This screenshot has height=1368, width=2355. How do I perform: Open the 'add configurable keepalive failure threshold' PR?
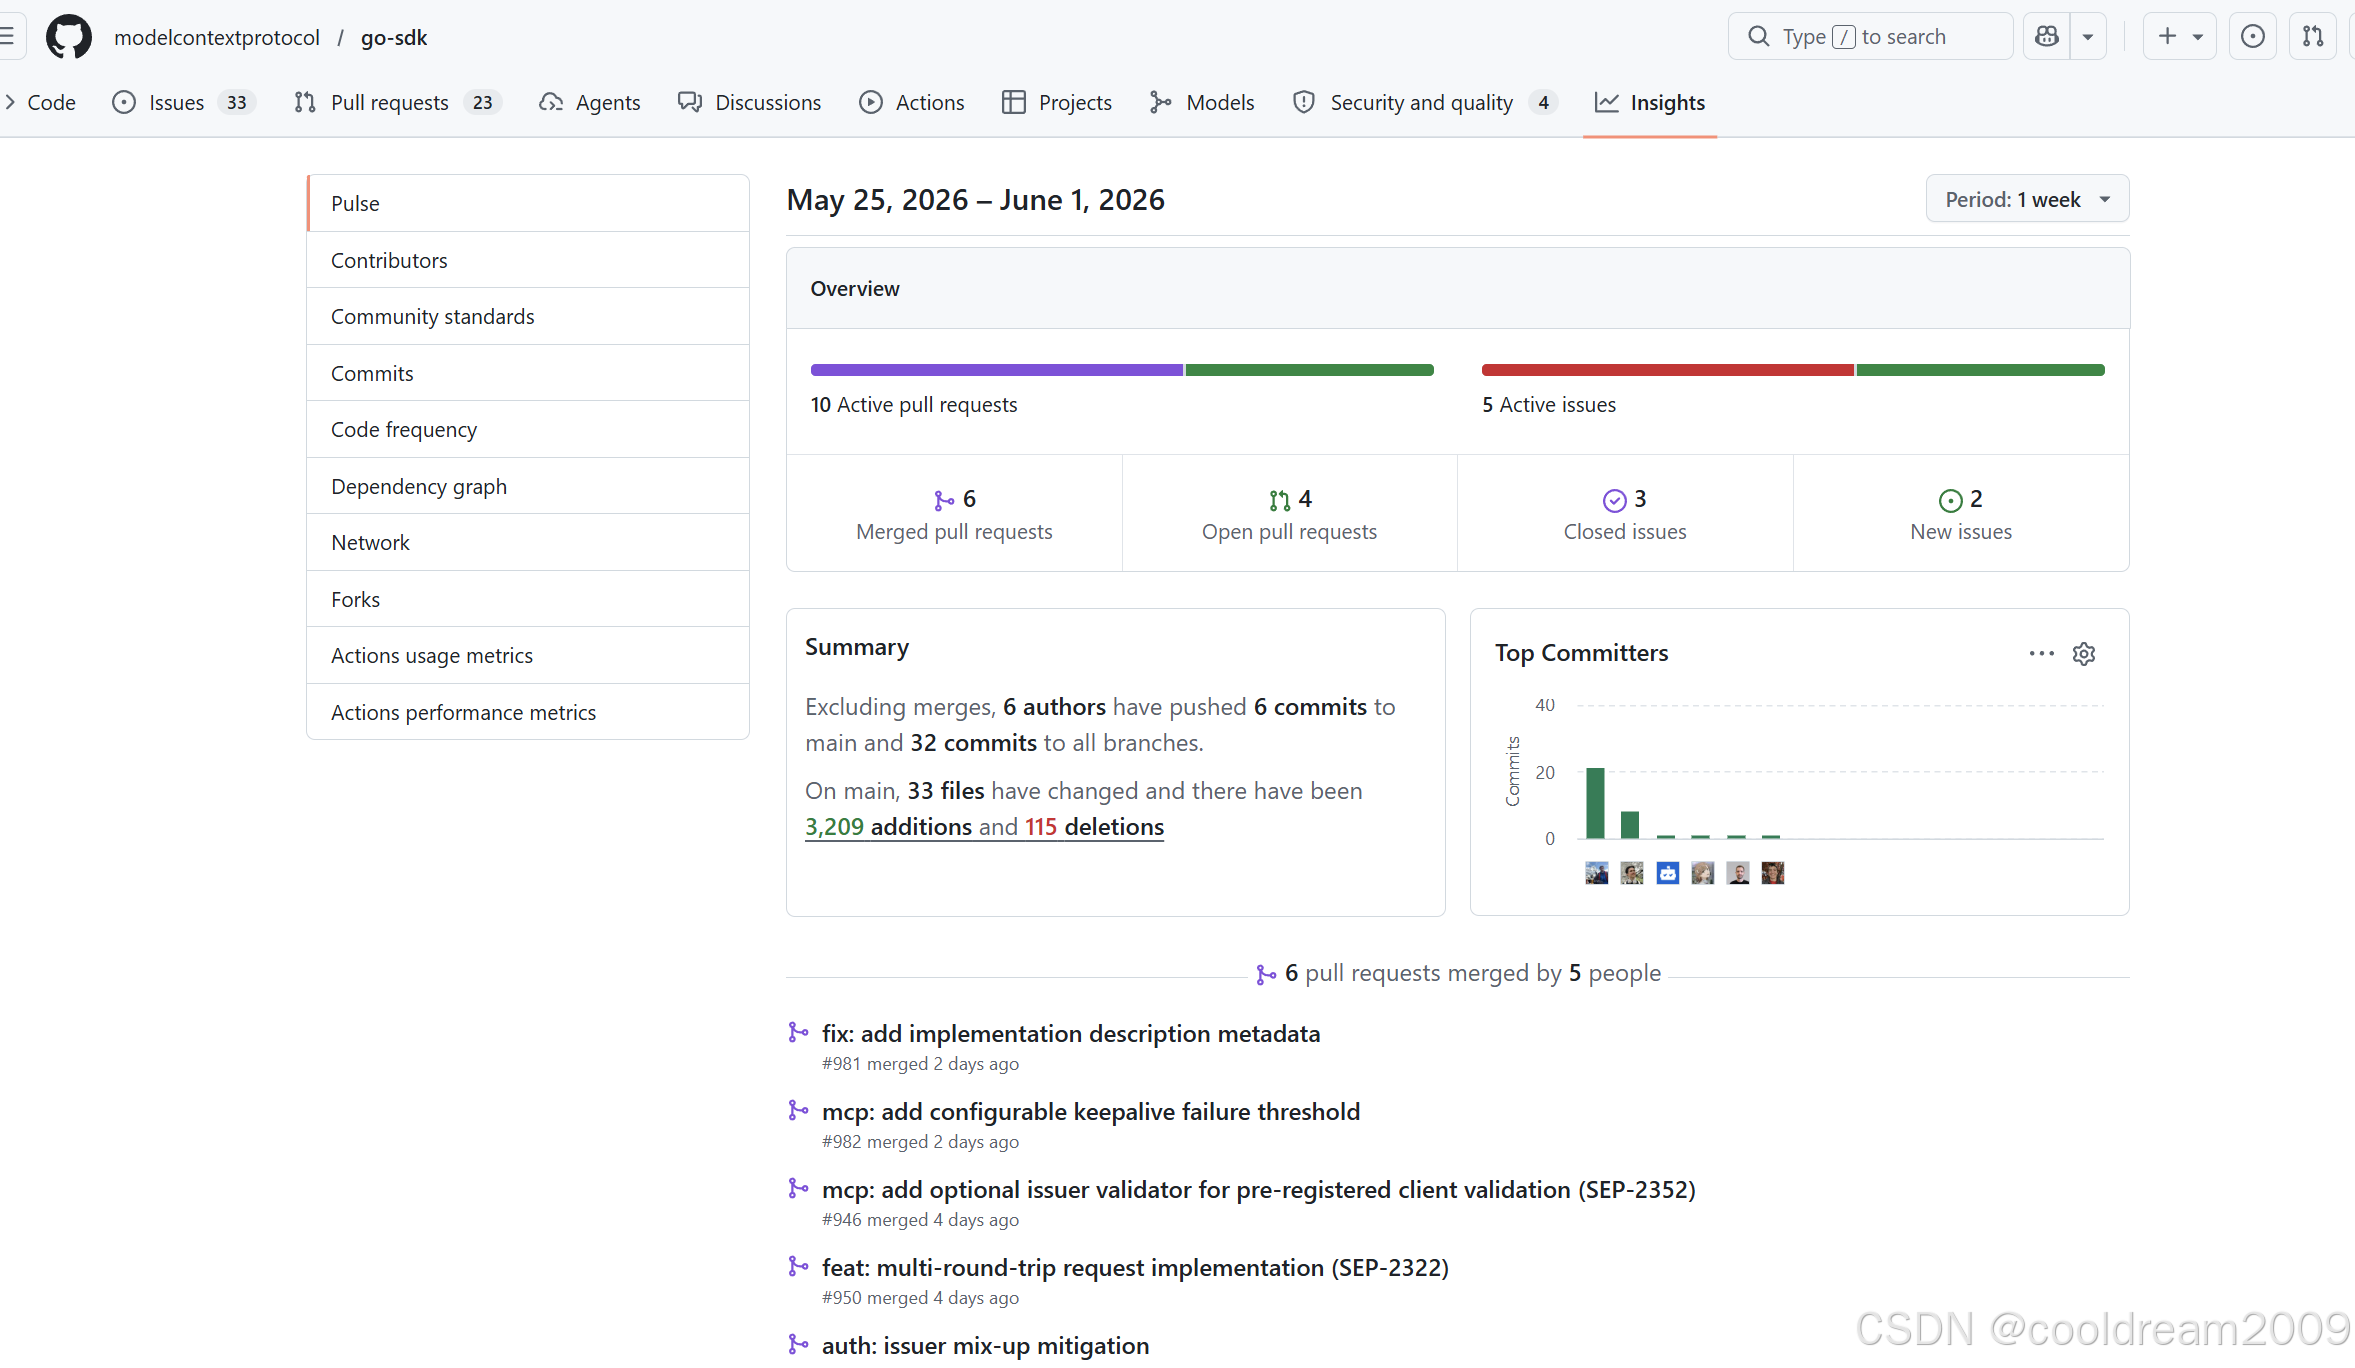point(1090,1111)
